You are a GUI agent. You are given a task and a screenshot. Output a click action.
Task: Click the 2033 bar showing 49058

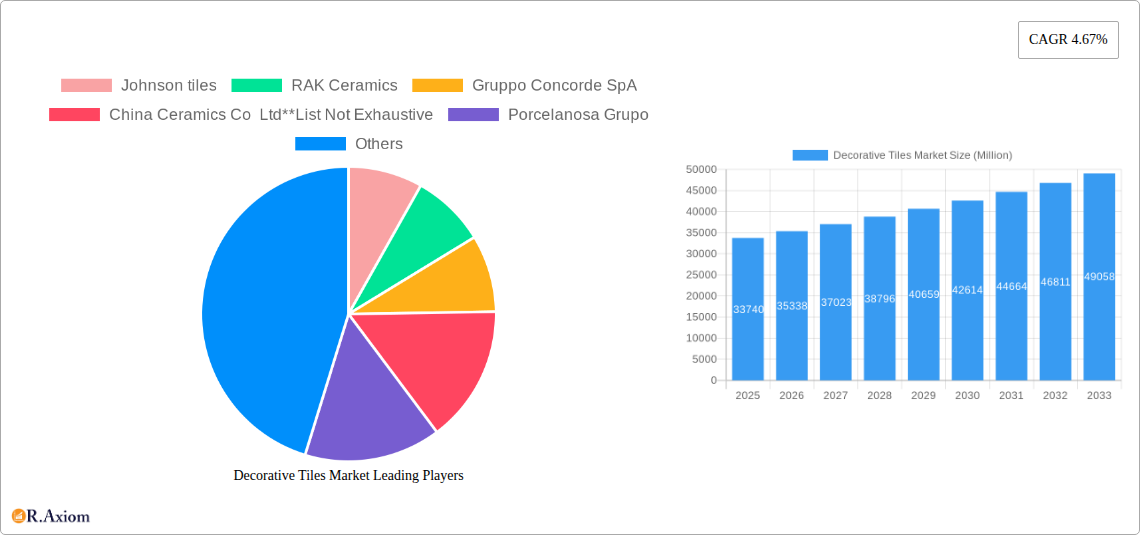click(x=1099, y=277)
